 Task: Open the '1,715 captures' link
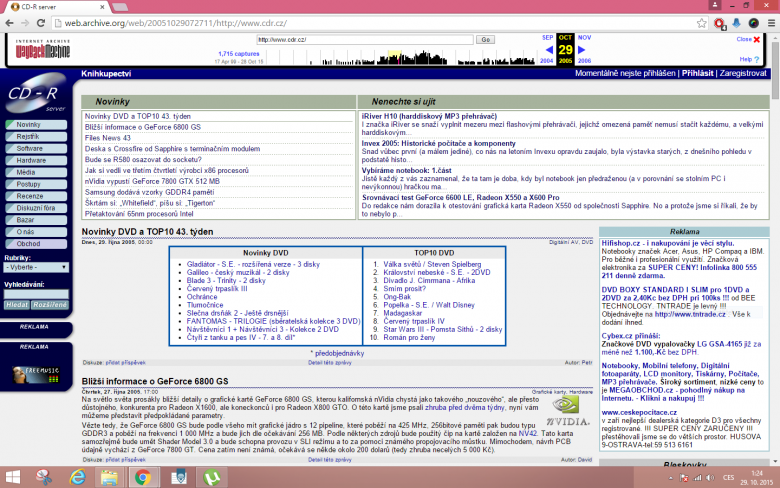(239, 54)
